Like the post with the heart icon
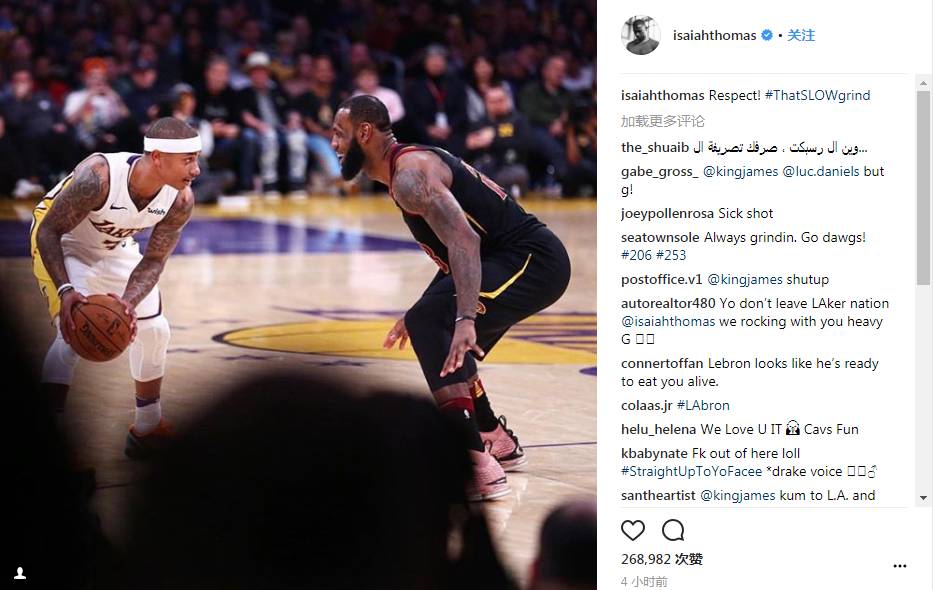This screenshot has width=933, height=590. [633, 530]
